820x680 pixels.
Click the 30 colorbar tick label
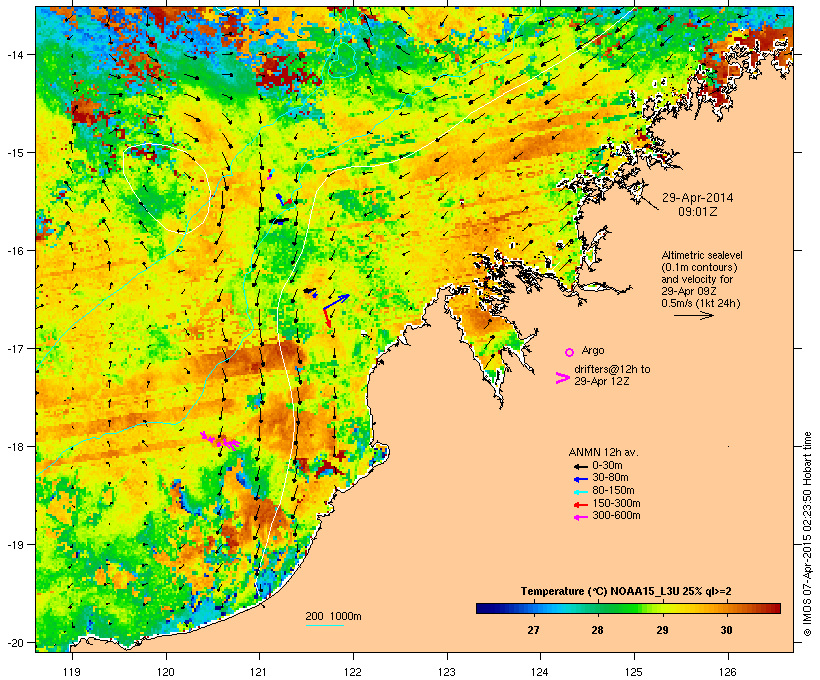click(726, 630)
